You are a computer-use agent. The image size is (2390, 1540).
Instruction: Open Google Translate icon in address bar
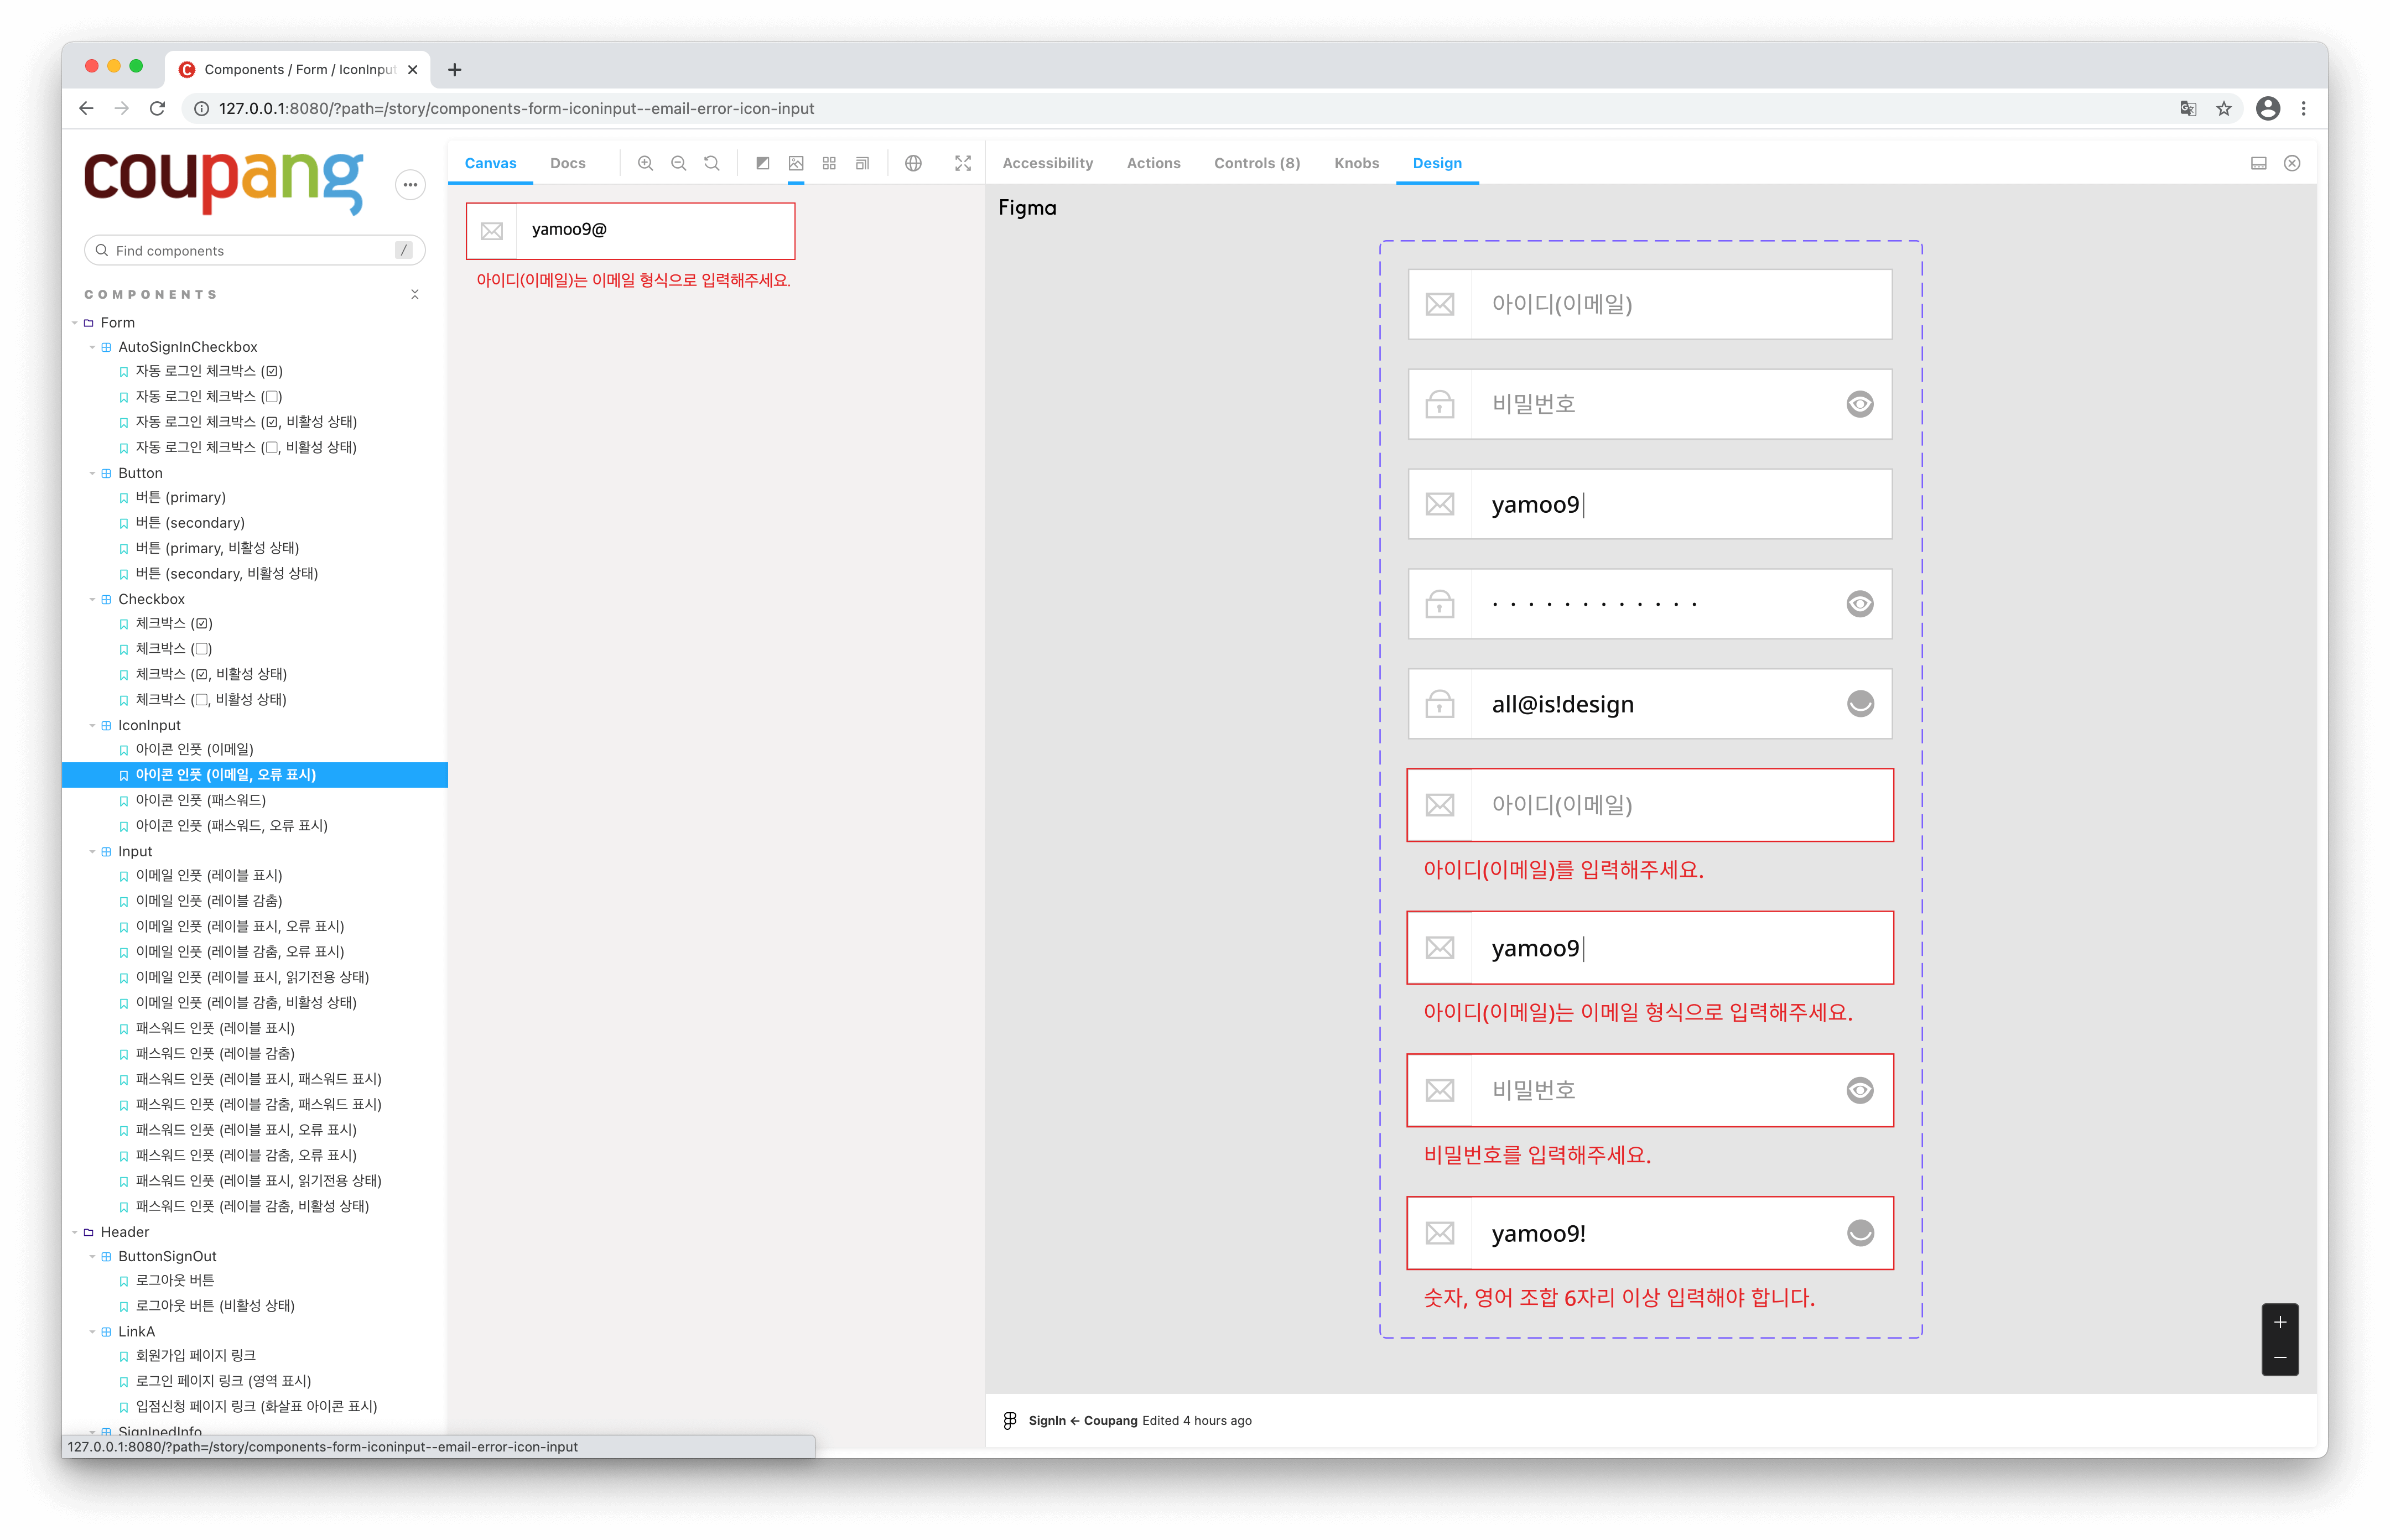tap(2188, 108)
